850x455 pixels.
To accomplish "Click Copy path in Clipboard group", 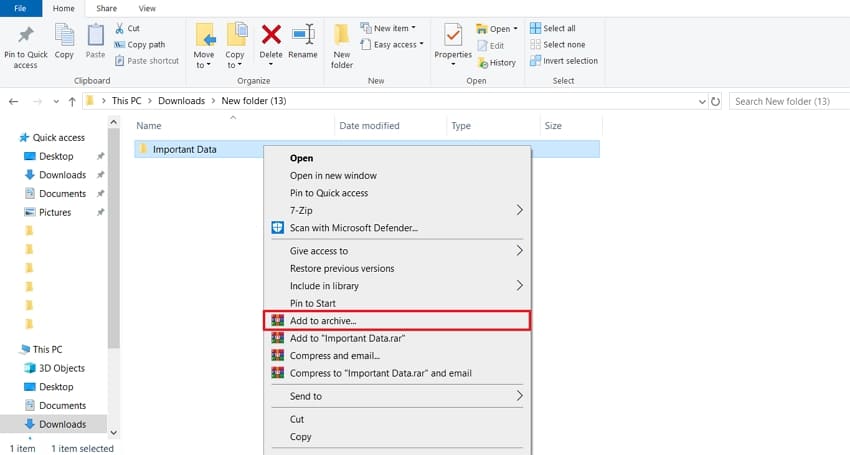I will (140, 44).
